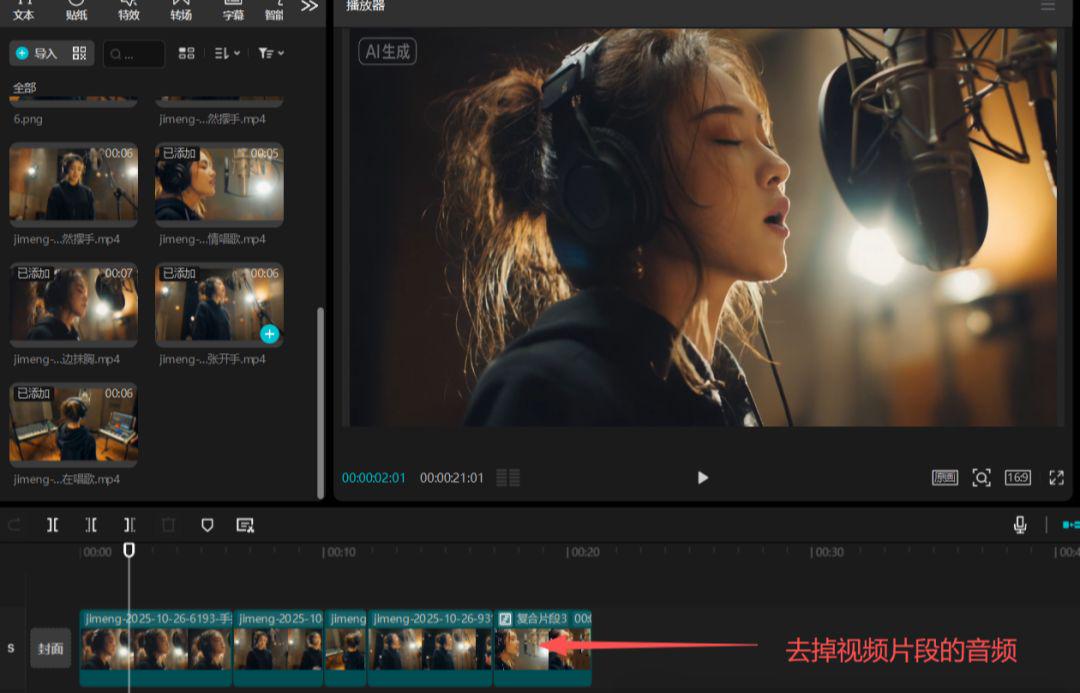This screenshot has height=693, width=1080.
Task: Open the 字幕 captions panel
Action: [233, 10]
